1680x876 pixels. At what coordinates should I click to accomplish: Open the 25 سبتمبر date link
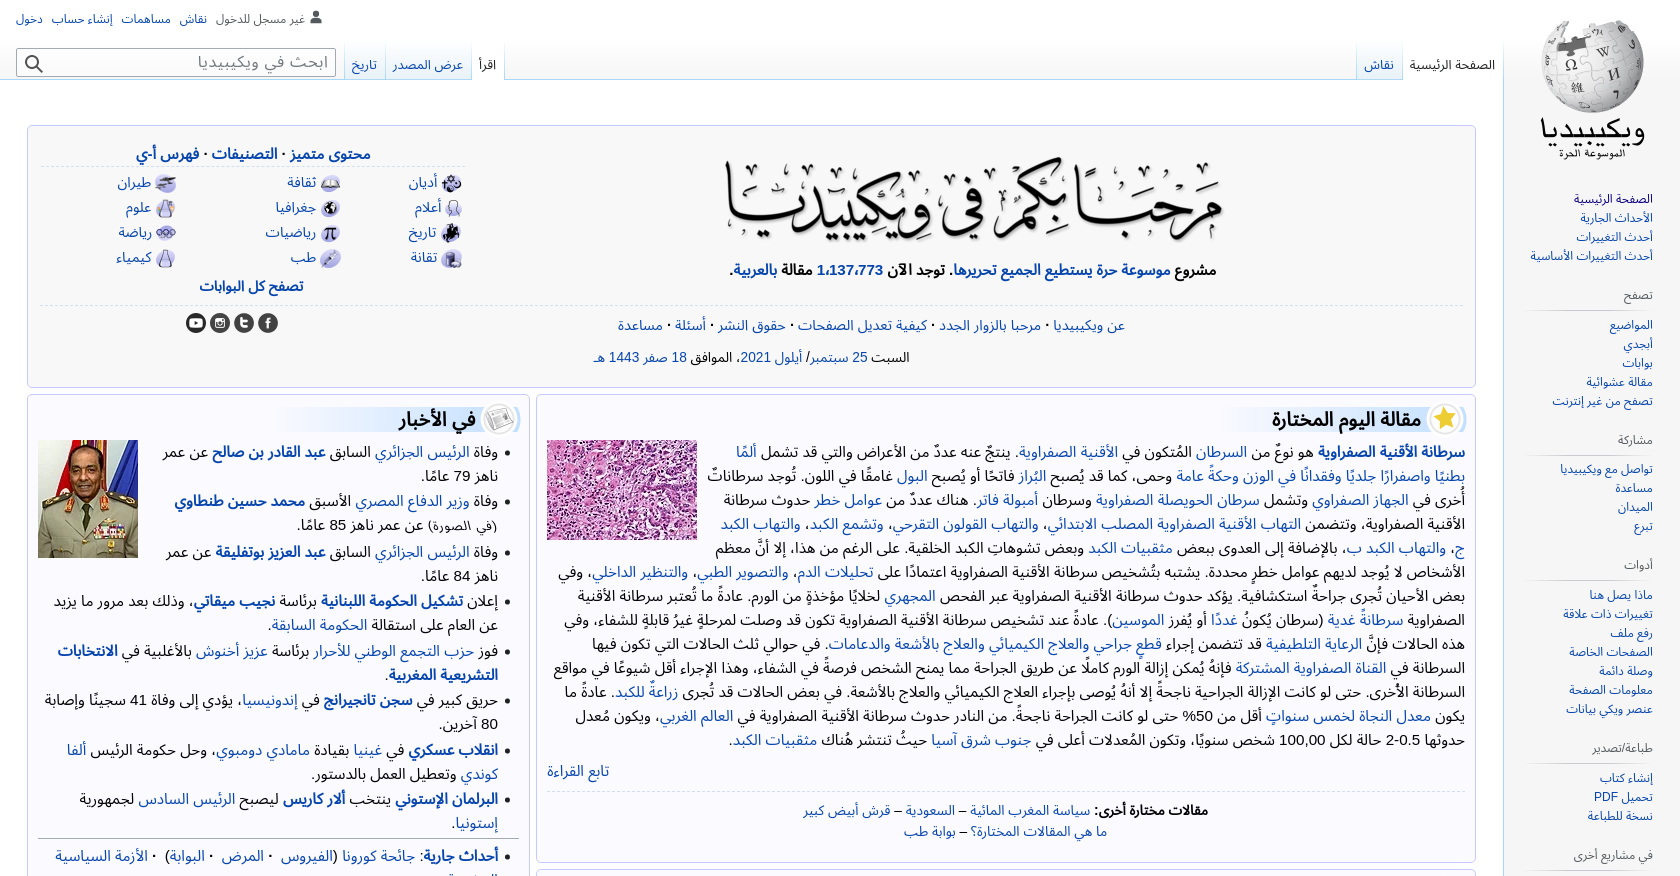point(838,357)
